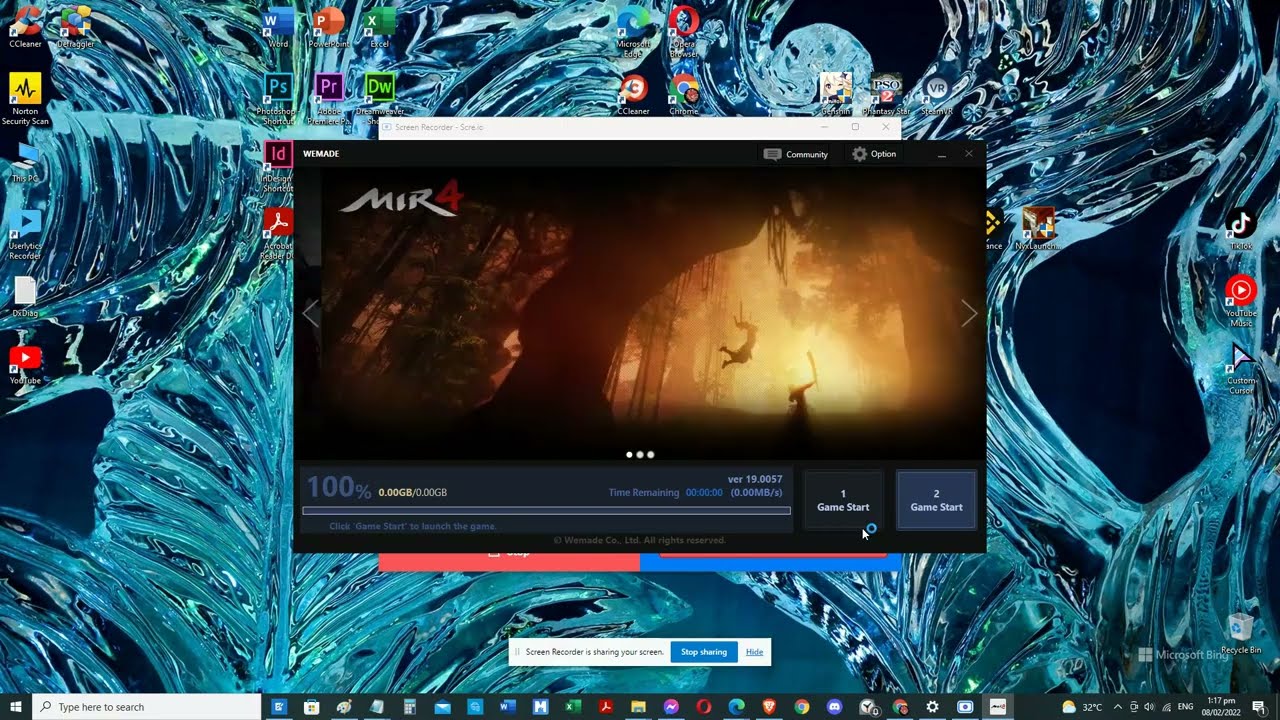Open the Option settings in MIR4 launcher
1280x720 pixels.
tap(874, 154)
